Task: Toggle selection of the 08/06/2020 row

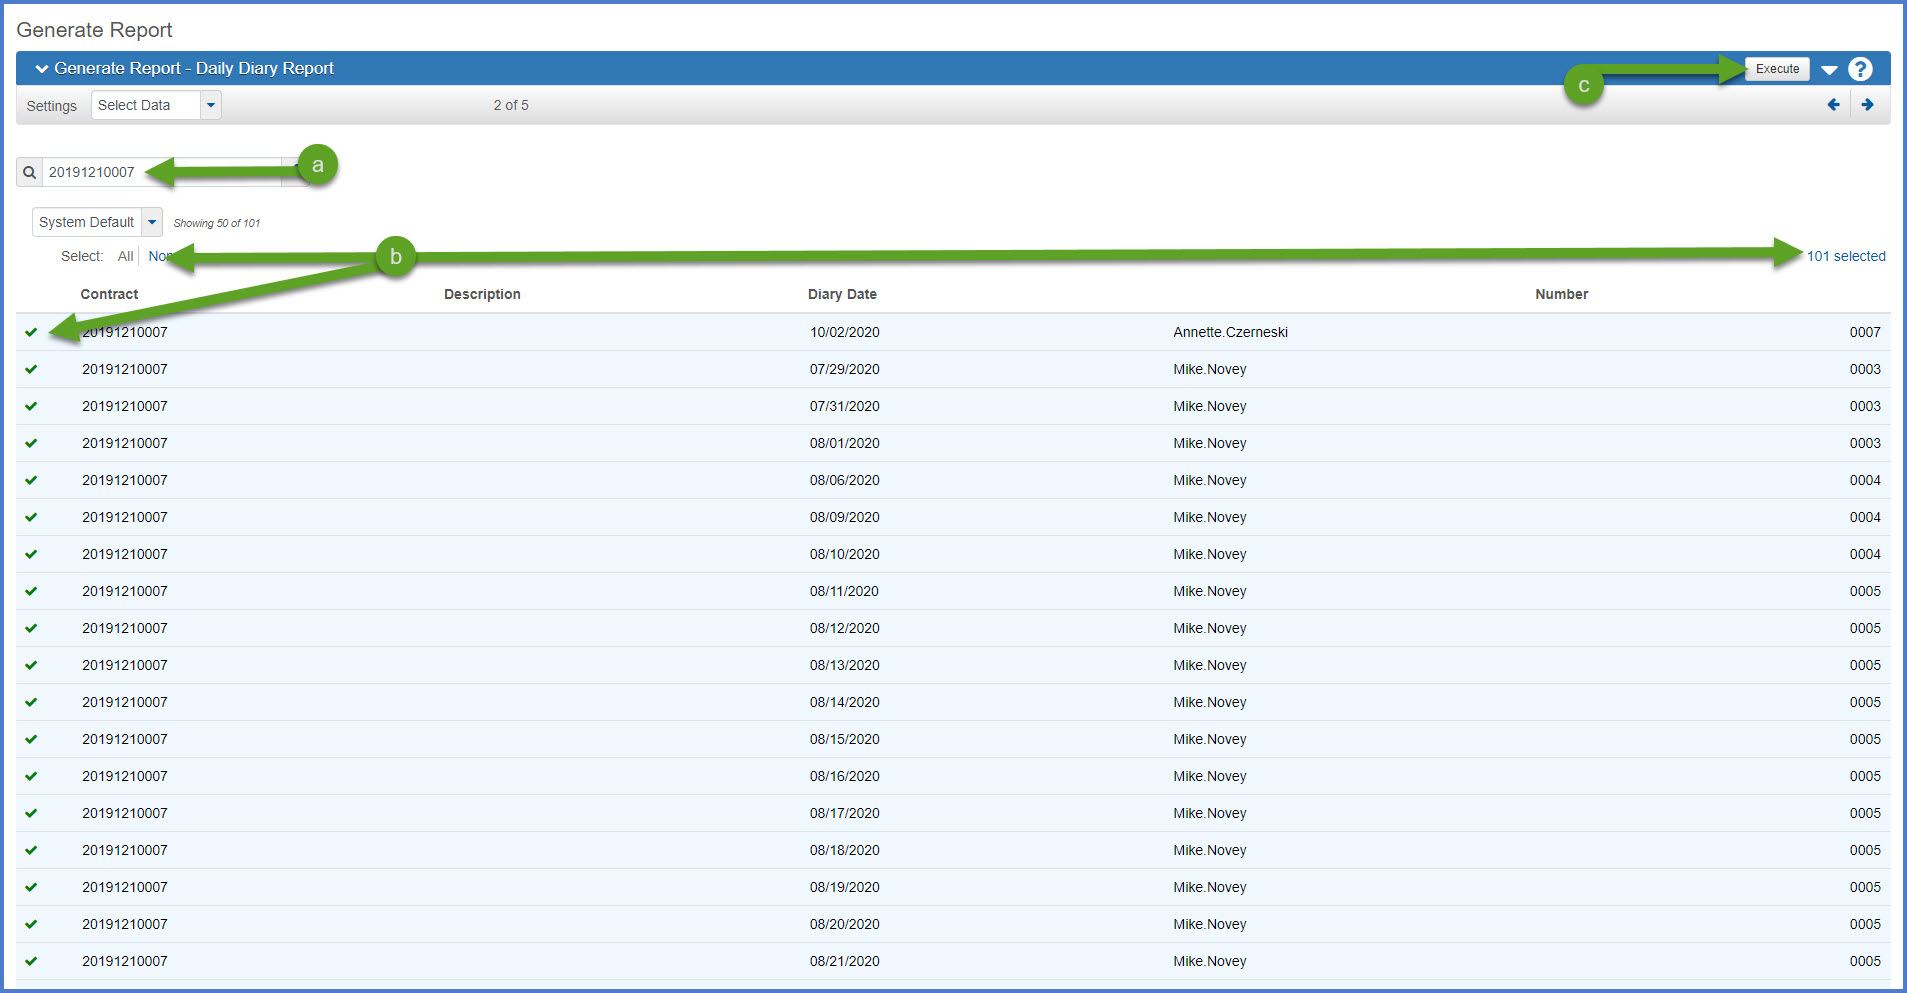Action: click(x=31, y=480)
